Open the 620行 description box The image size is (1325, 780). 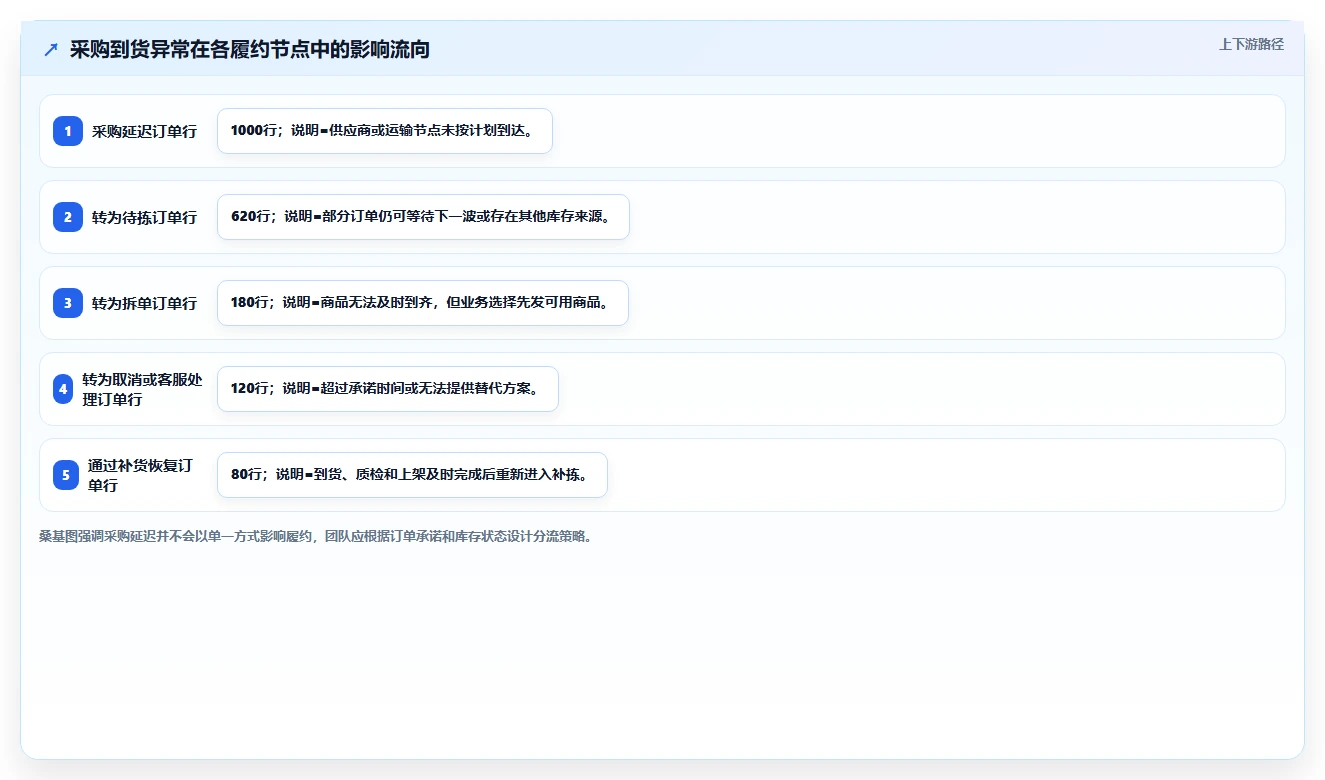click(423, 217)
